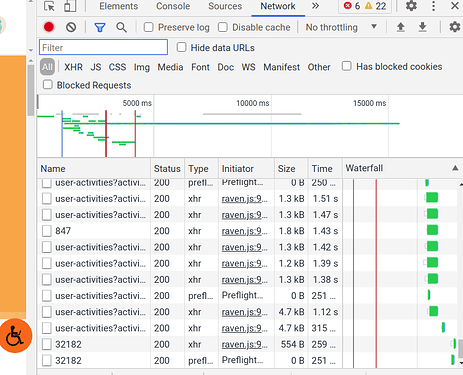Filter requests by JS
The image size is (463, 375).
[x=96, y=67]
